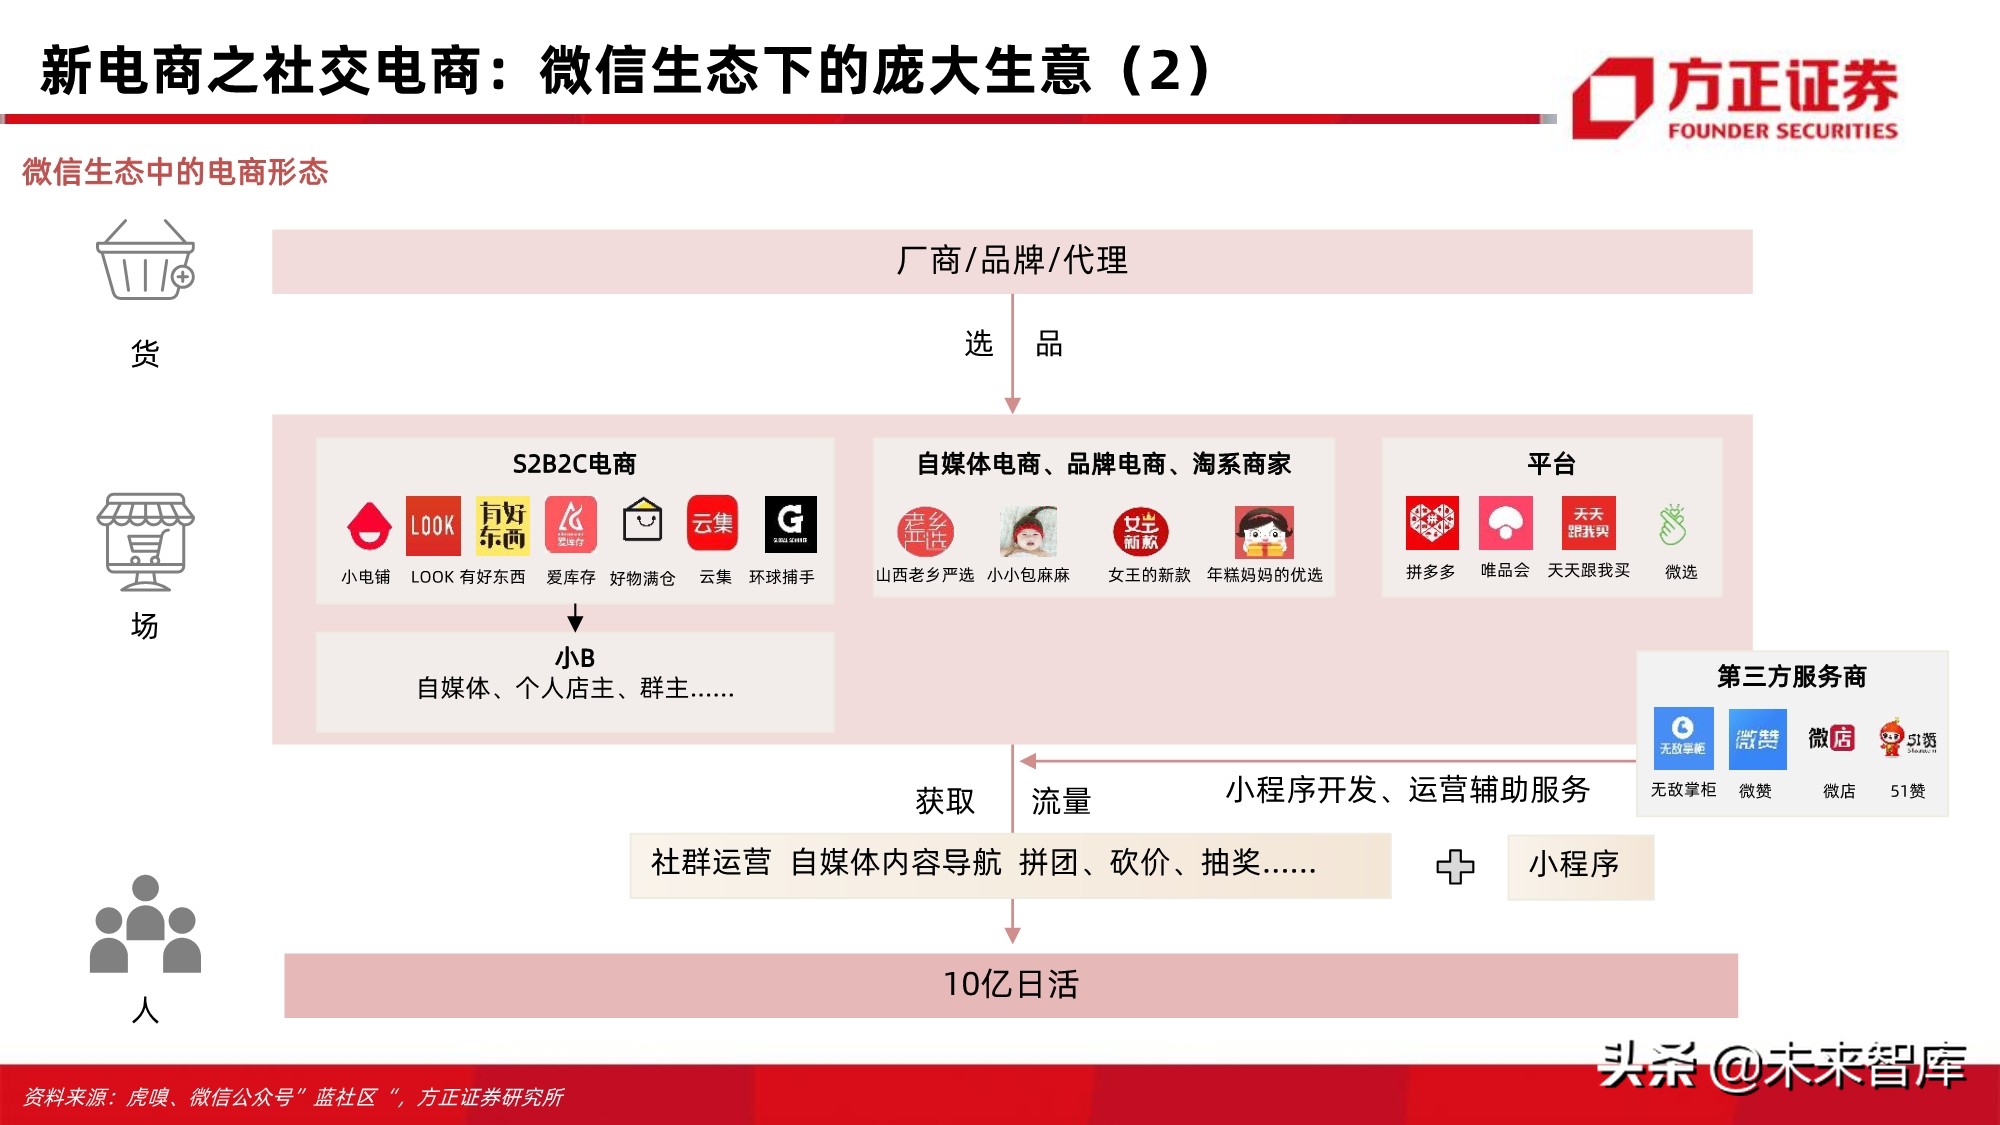Click the 资料来源 footer text
The width and height of the screenshot is (2000, 1125).
click(293, 1097)
